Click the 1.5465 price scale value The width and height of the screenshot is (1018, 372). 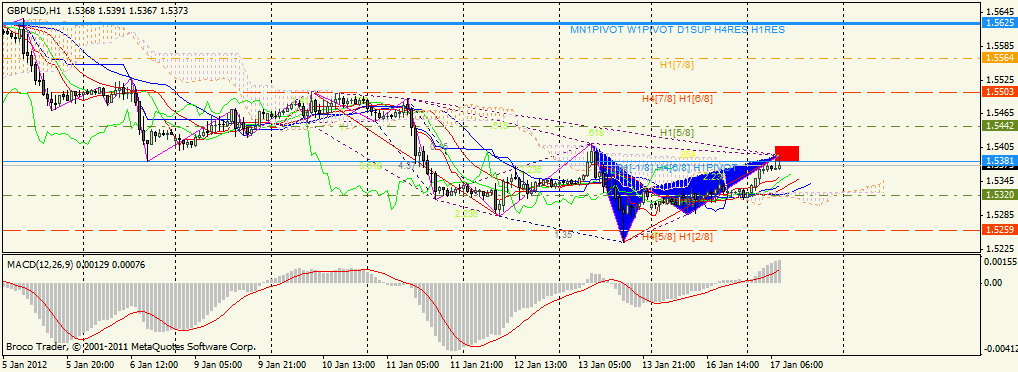click(x=1000, y=114)
